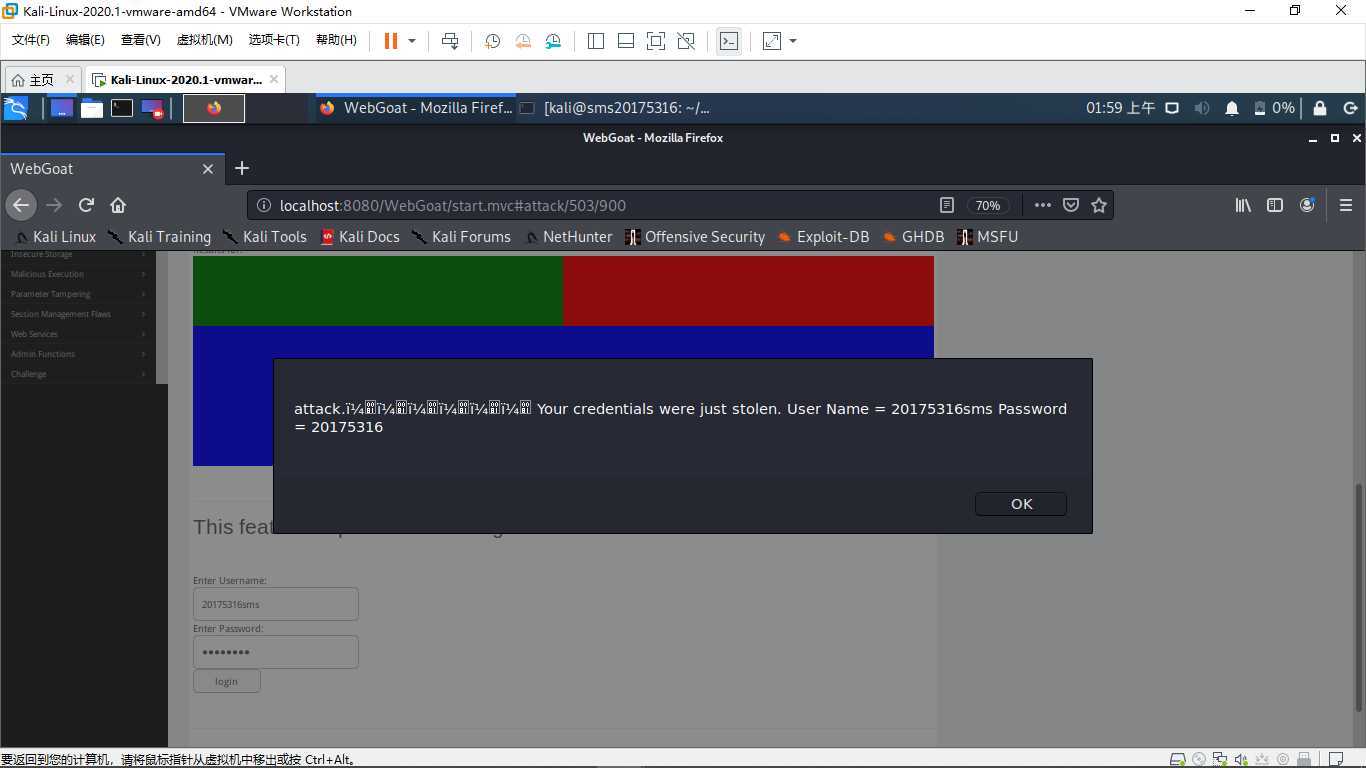
Task: Bookmark this page star icon
Action: [x=1099, y=205]
